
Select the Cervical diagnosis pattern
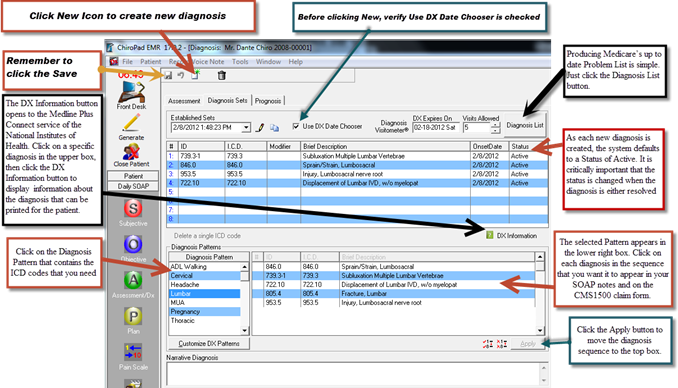pyautogui.click(x=205, y=276)
